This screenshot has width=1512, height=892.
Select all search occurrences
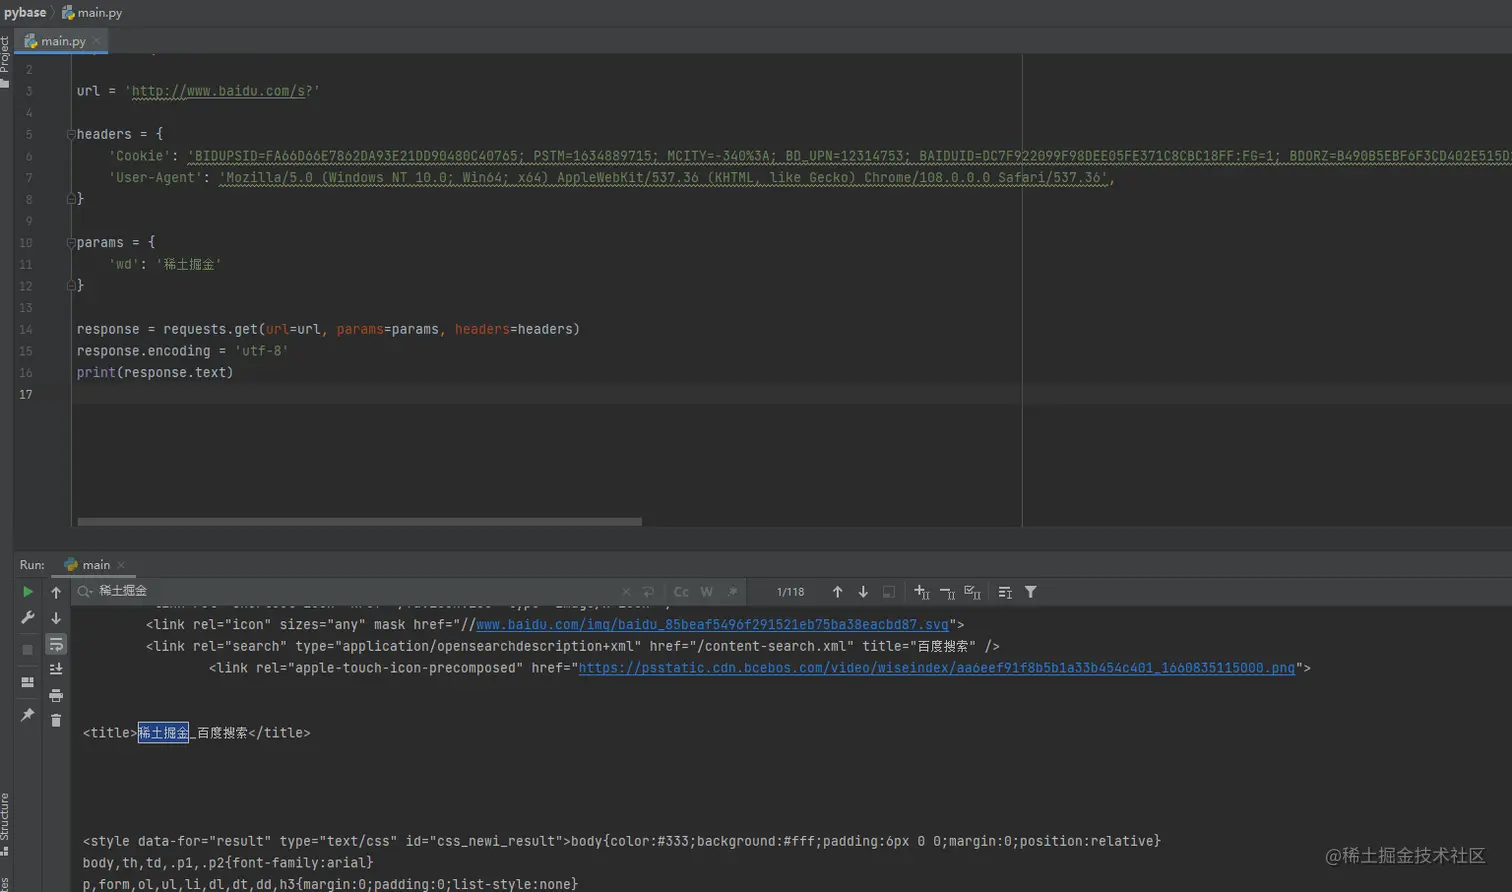972,592
